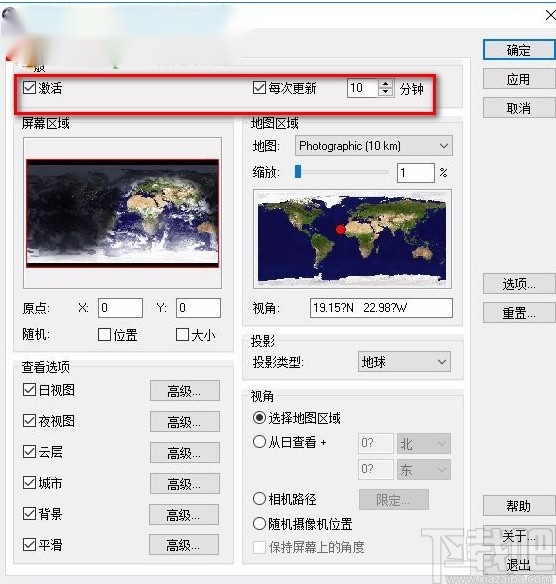
Task: Open the 北 direction dropdown
Action: pyautogui.click(x=424, y=444)
